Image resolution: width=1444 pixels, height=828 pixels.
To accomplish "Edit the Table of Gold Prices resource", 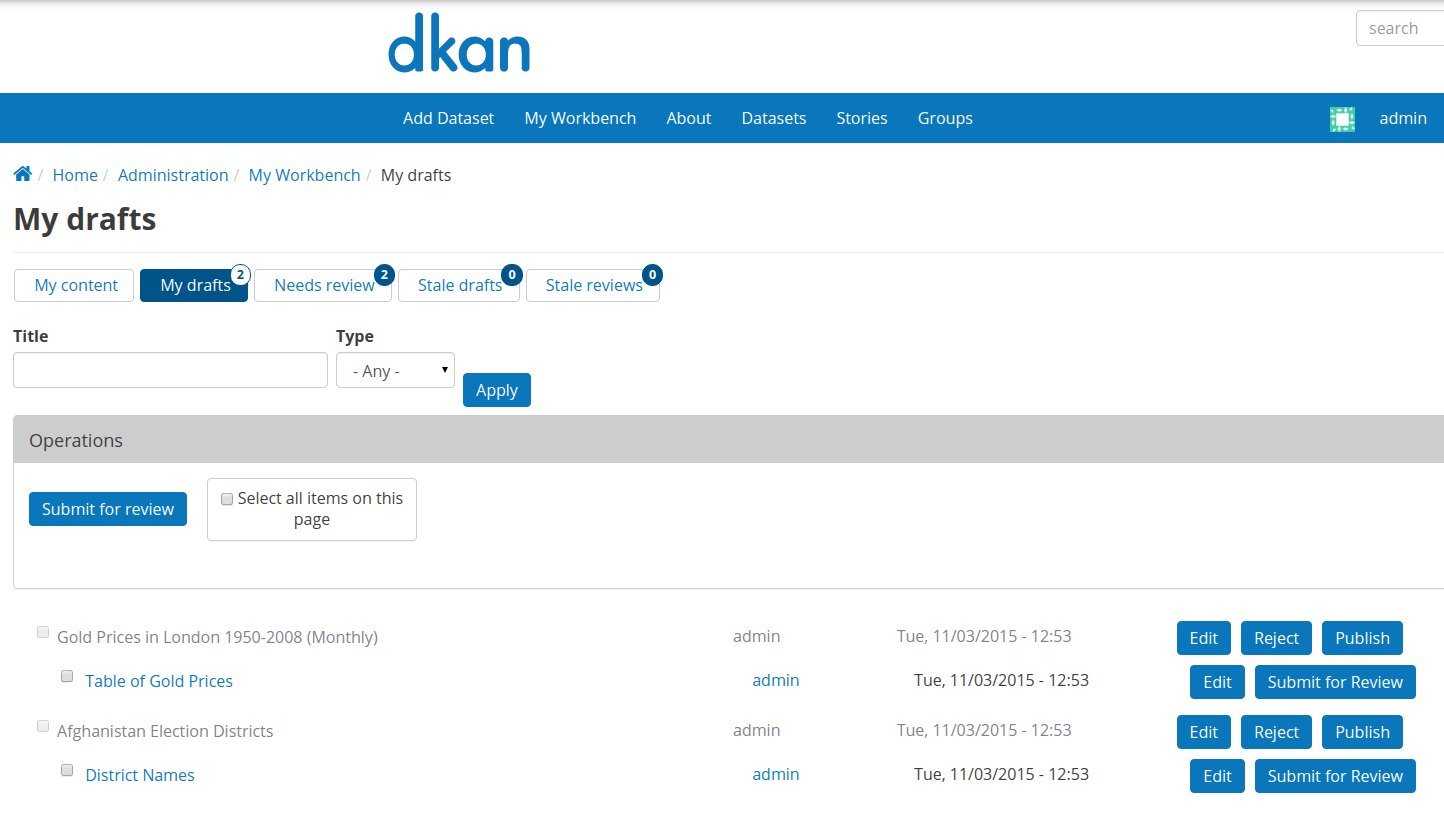I will pyautogui.click(x=1217, y=682).
